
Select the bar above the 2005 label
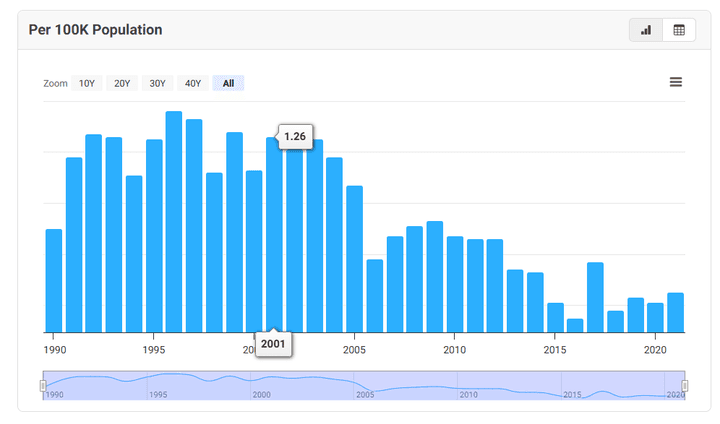tap(354, 259)
